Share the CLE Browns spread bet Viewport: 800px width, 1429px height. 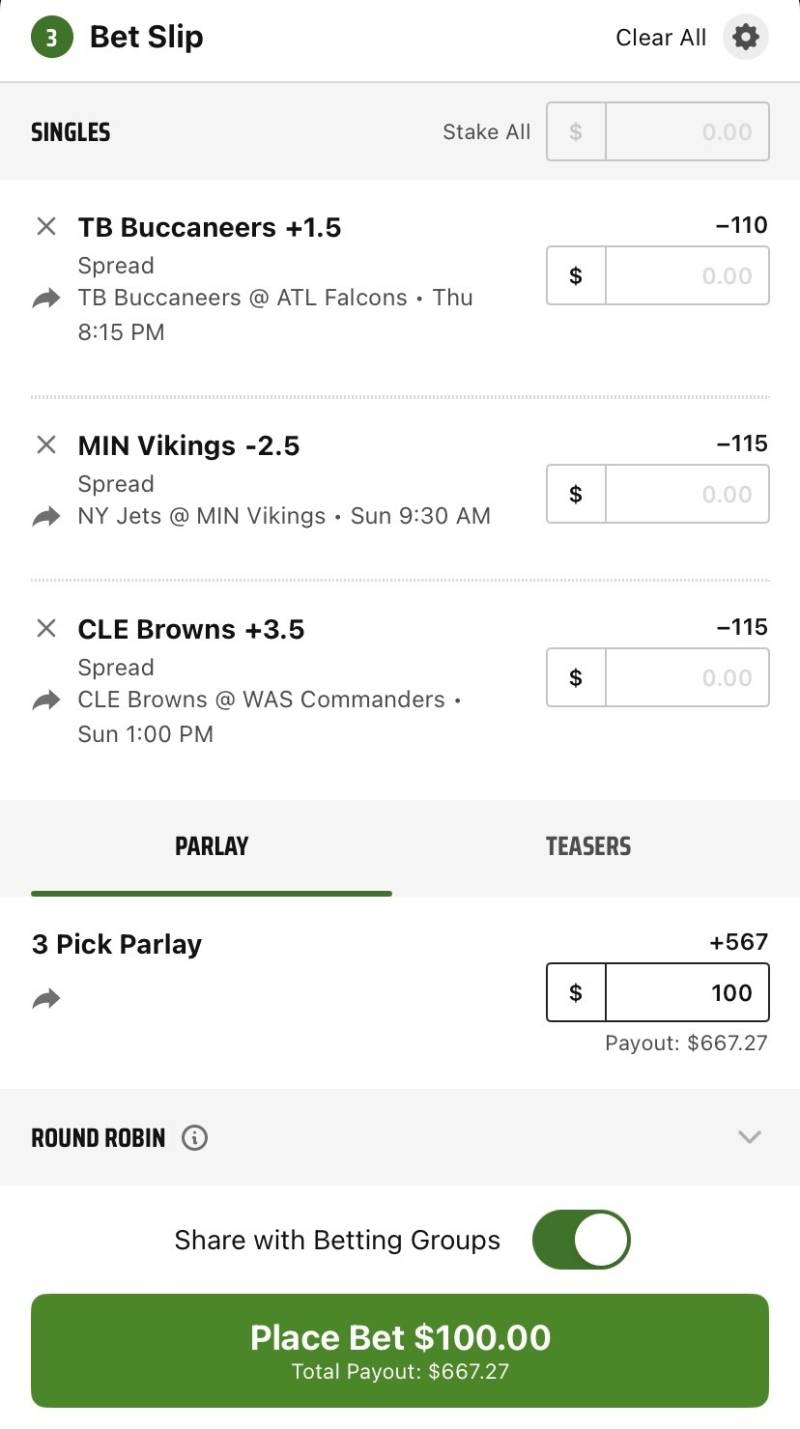(46, 700)
